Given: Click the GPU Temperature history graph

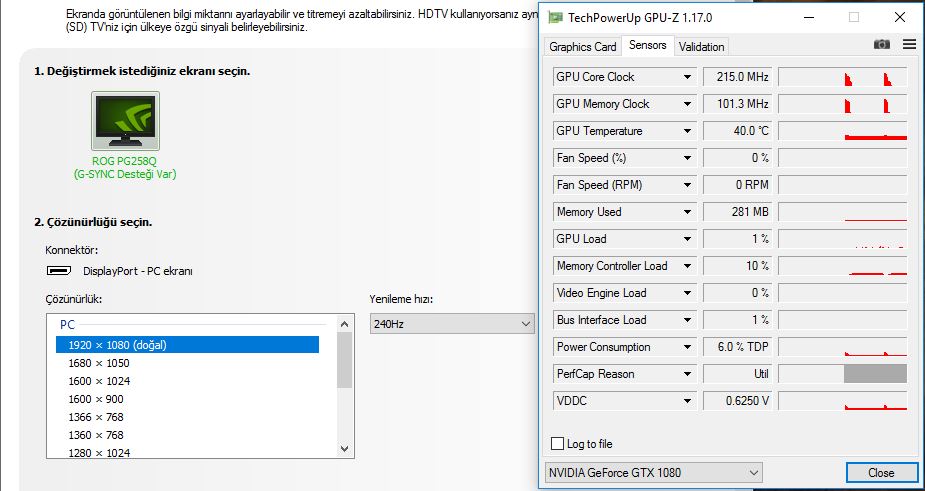Looking at the screenshot, I should [x=842, y=131].
